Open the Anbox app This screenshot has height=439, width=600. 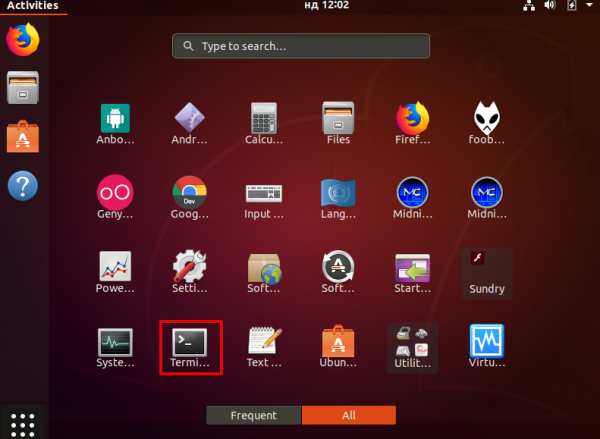click(x=115, y=123)
